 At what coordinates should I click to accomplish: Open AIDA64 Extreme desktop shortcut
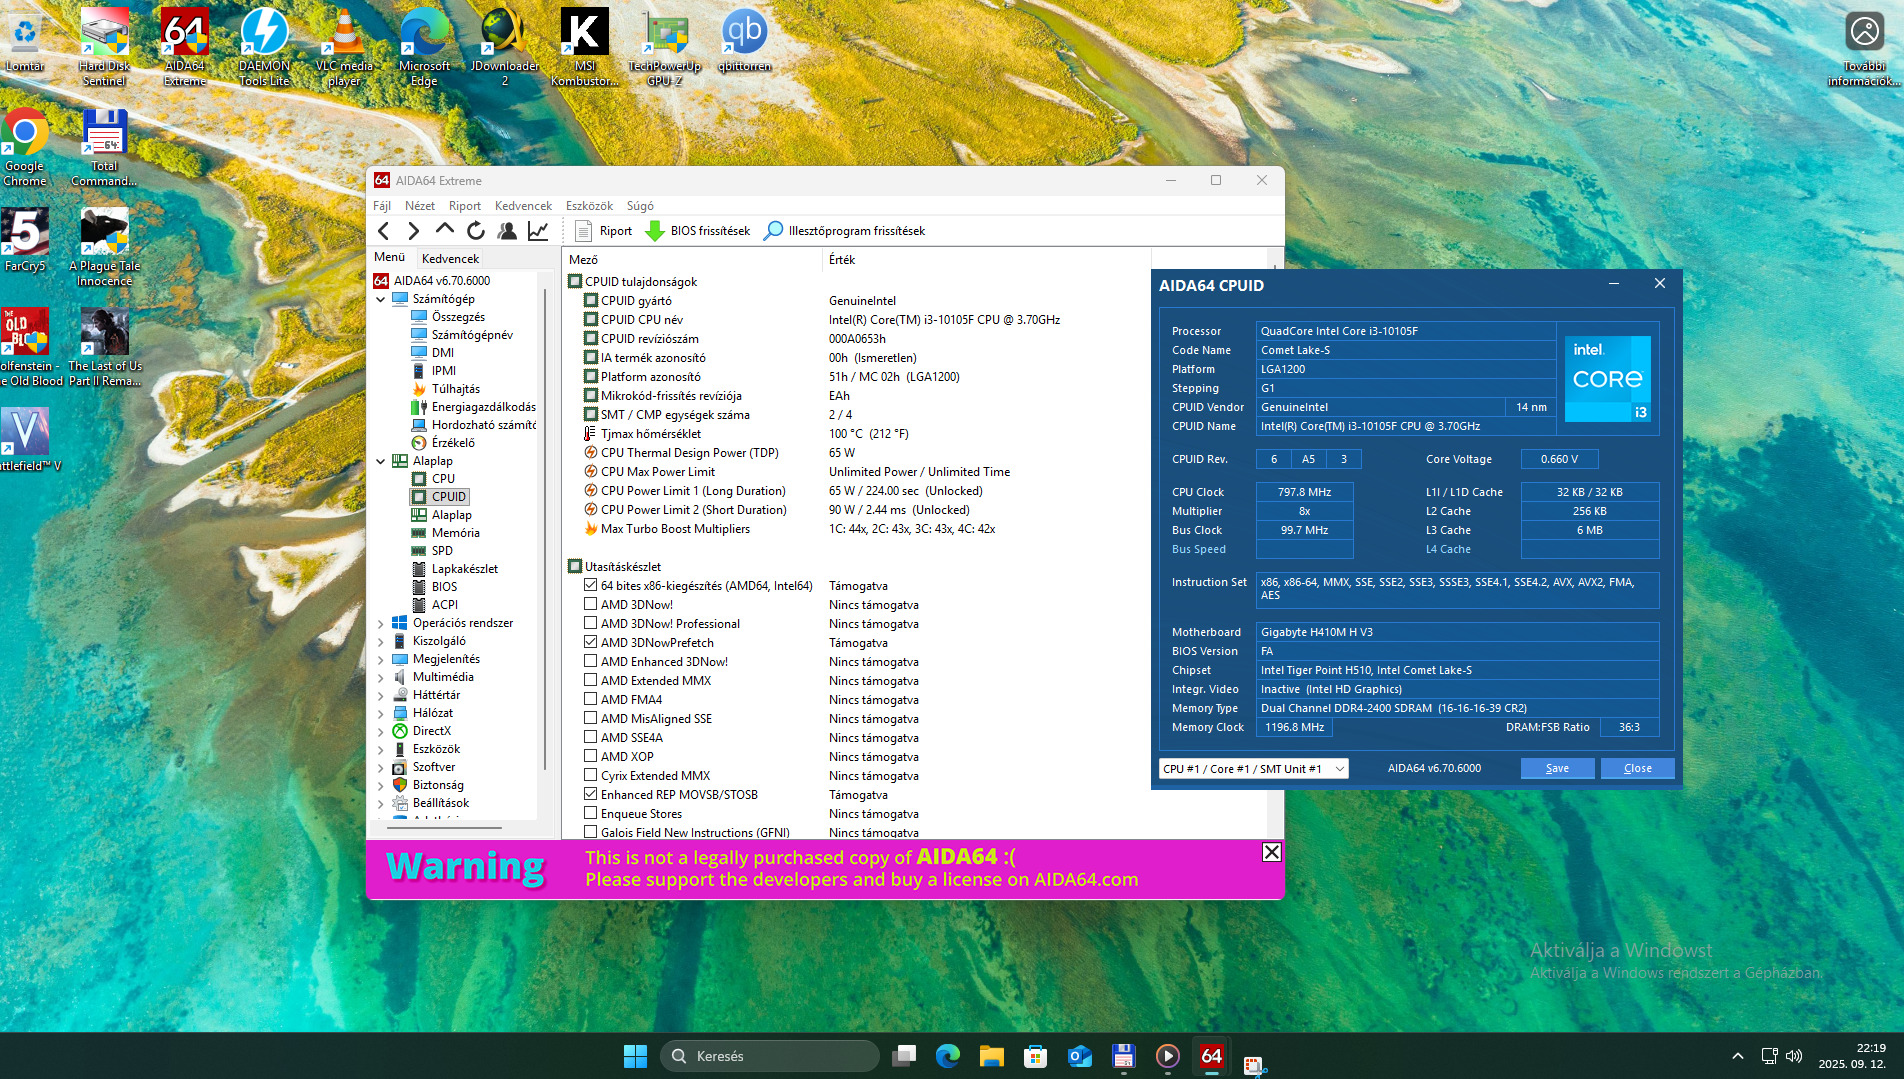pos(185,47)
